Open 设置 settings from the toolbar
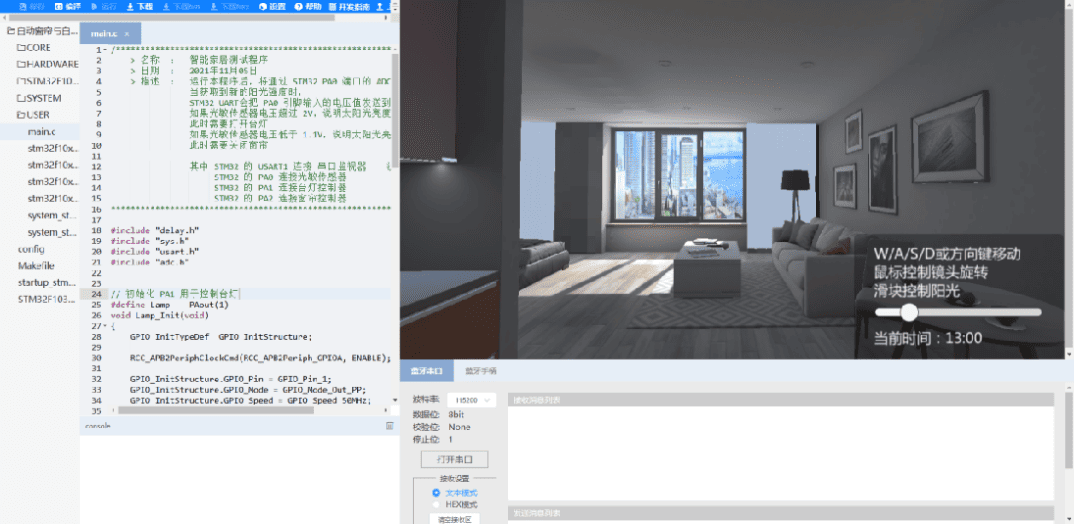The height and width of the screenshot is (524, 1075). tap(272, 6)
